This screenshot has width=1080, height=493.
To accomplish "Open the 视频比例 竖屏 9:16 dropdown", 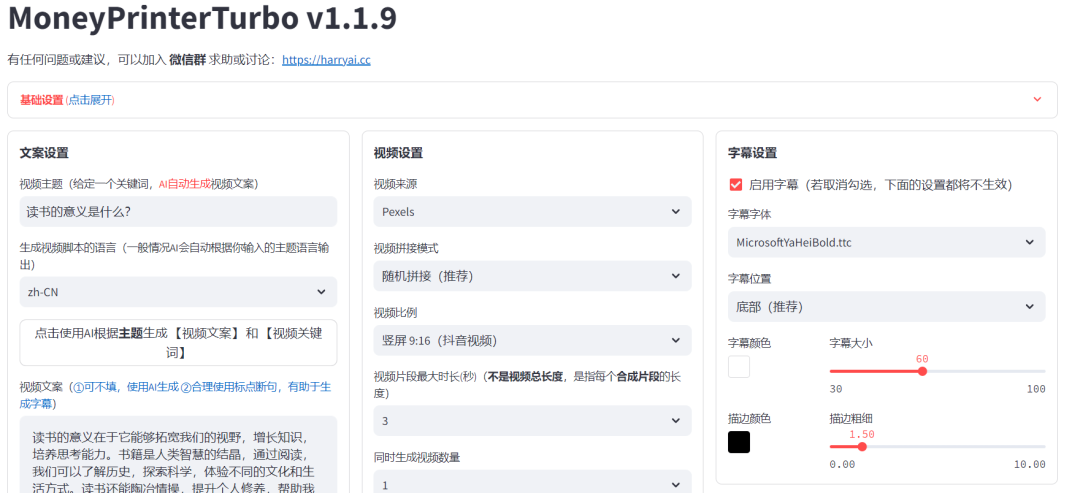I will (532, 340).
